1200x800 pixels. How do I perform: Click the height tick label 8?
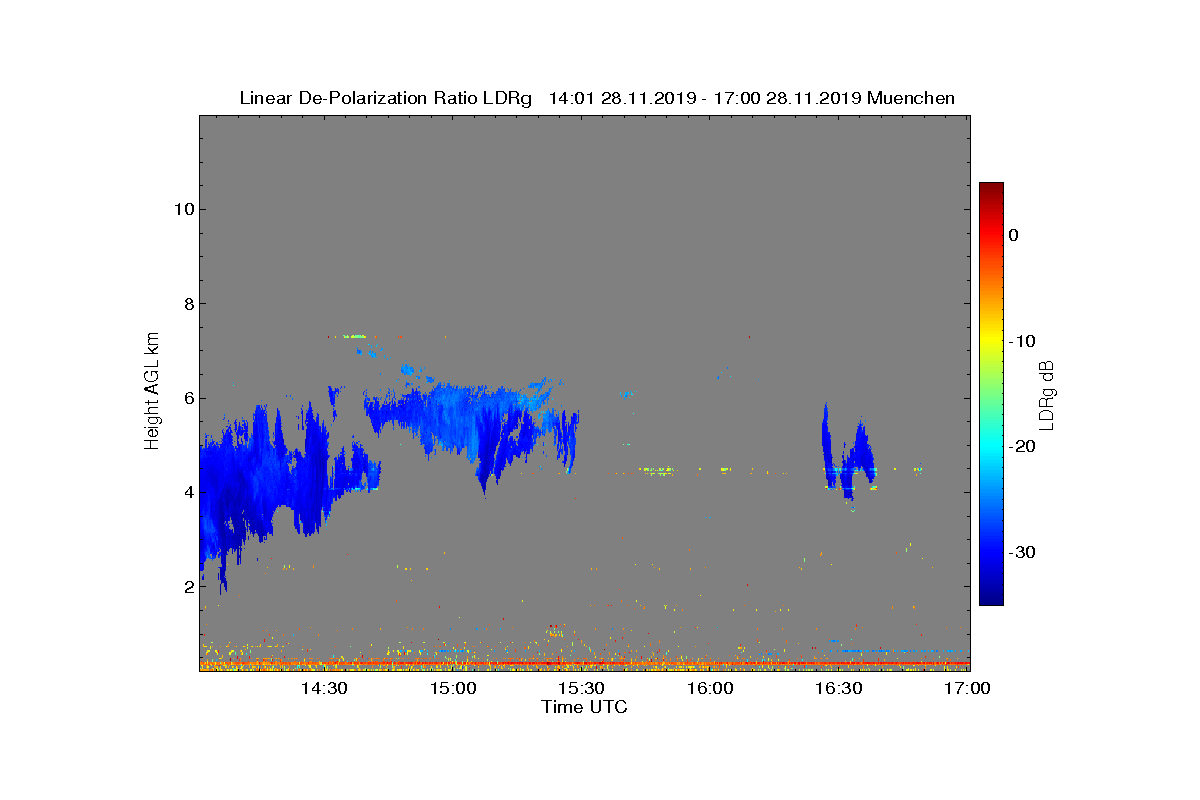coord(188,304)
